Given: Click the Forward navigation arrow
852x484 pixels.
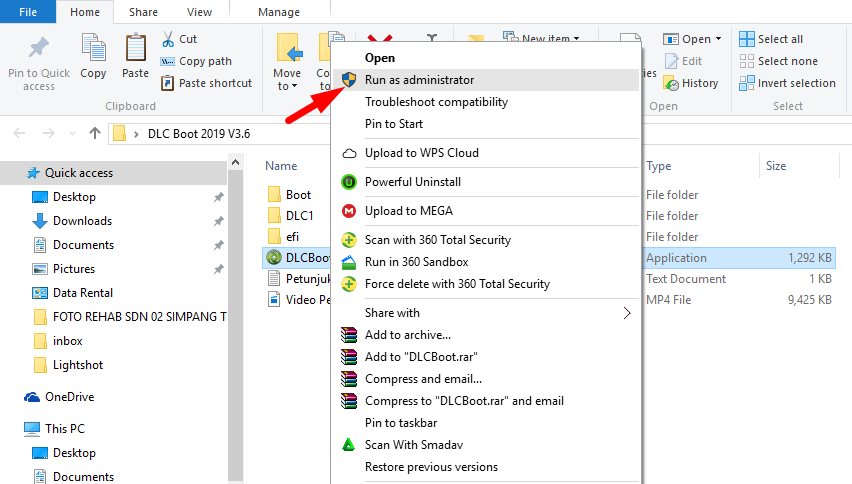Looking at the screenshot, I should [x=49, y=133].
